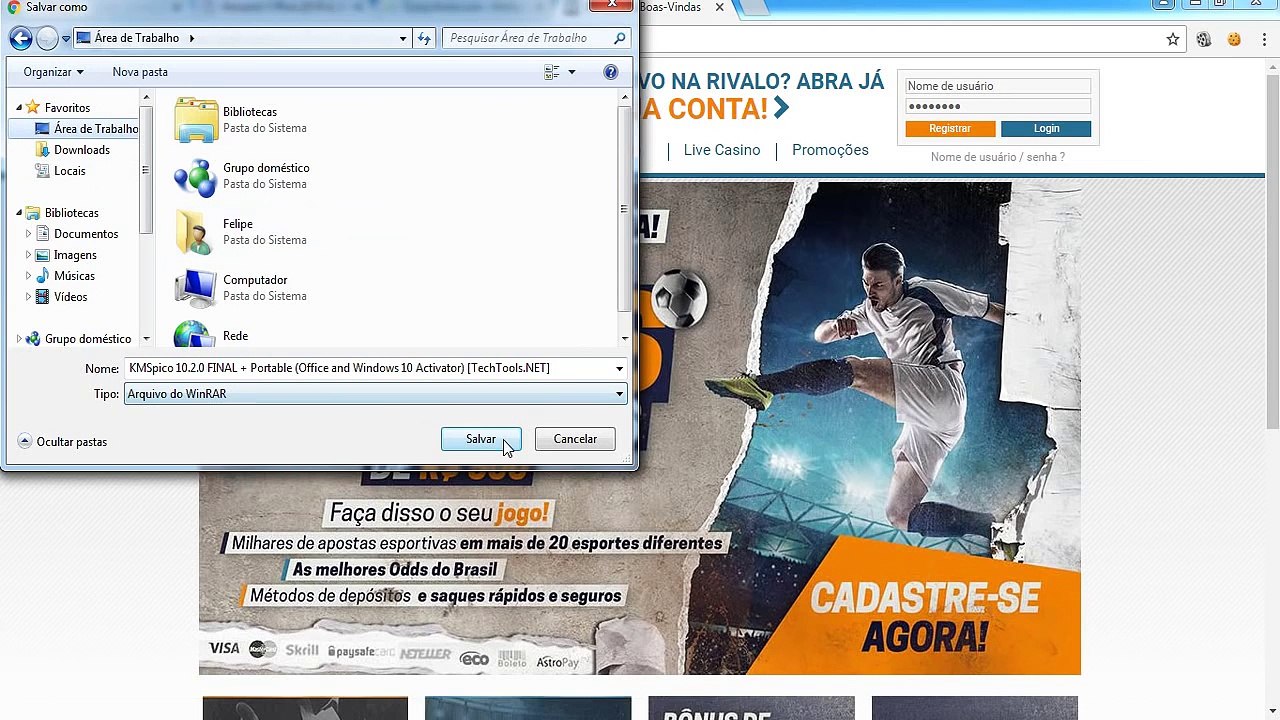This screenshot has width=1280, height=720.
Task: Collapse the Favoritos tree group
Action: point(18,108)
